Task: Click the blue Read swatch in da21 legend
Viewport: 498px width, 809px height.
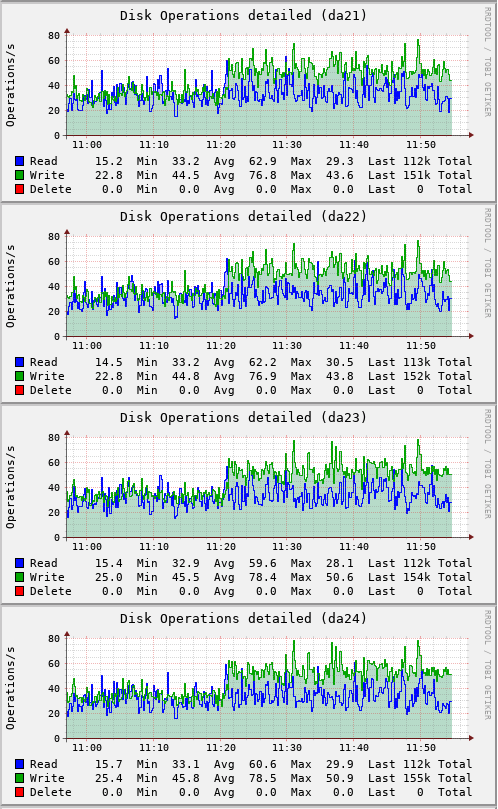Action: [x=20, y=161]
